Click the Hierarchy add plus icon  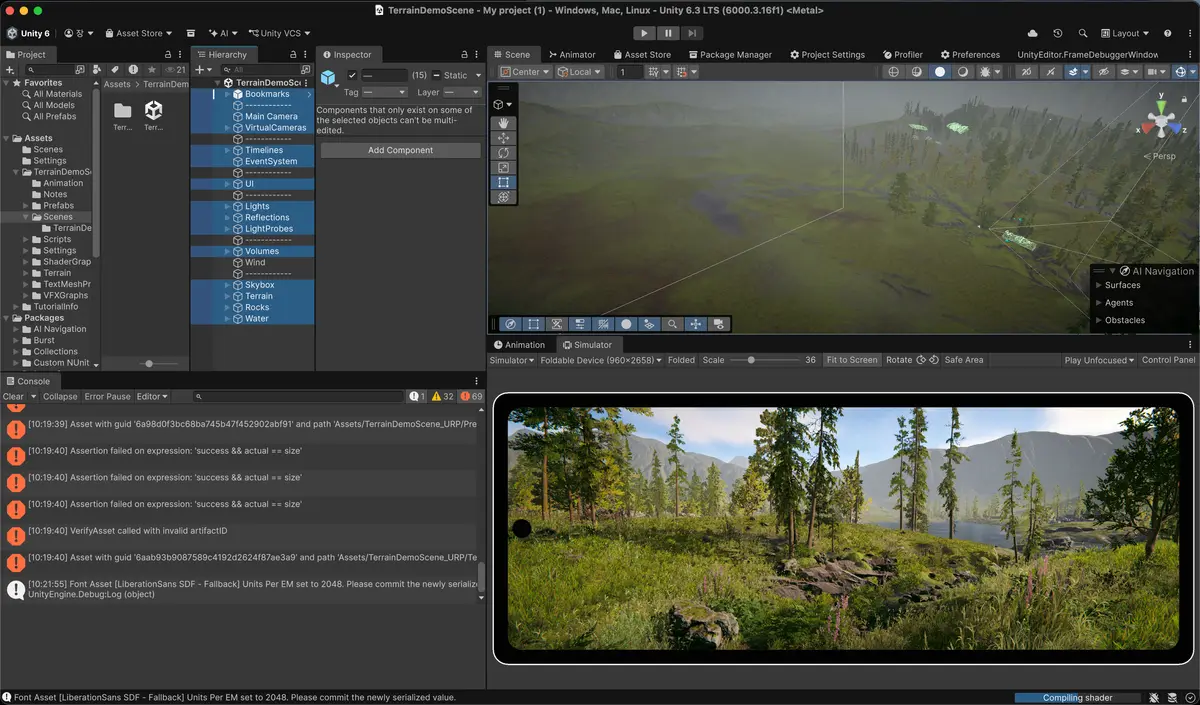pyautogui.click(x=199, y=70)
